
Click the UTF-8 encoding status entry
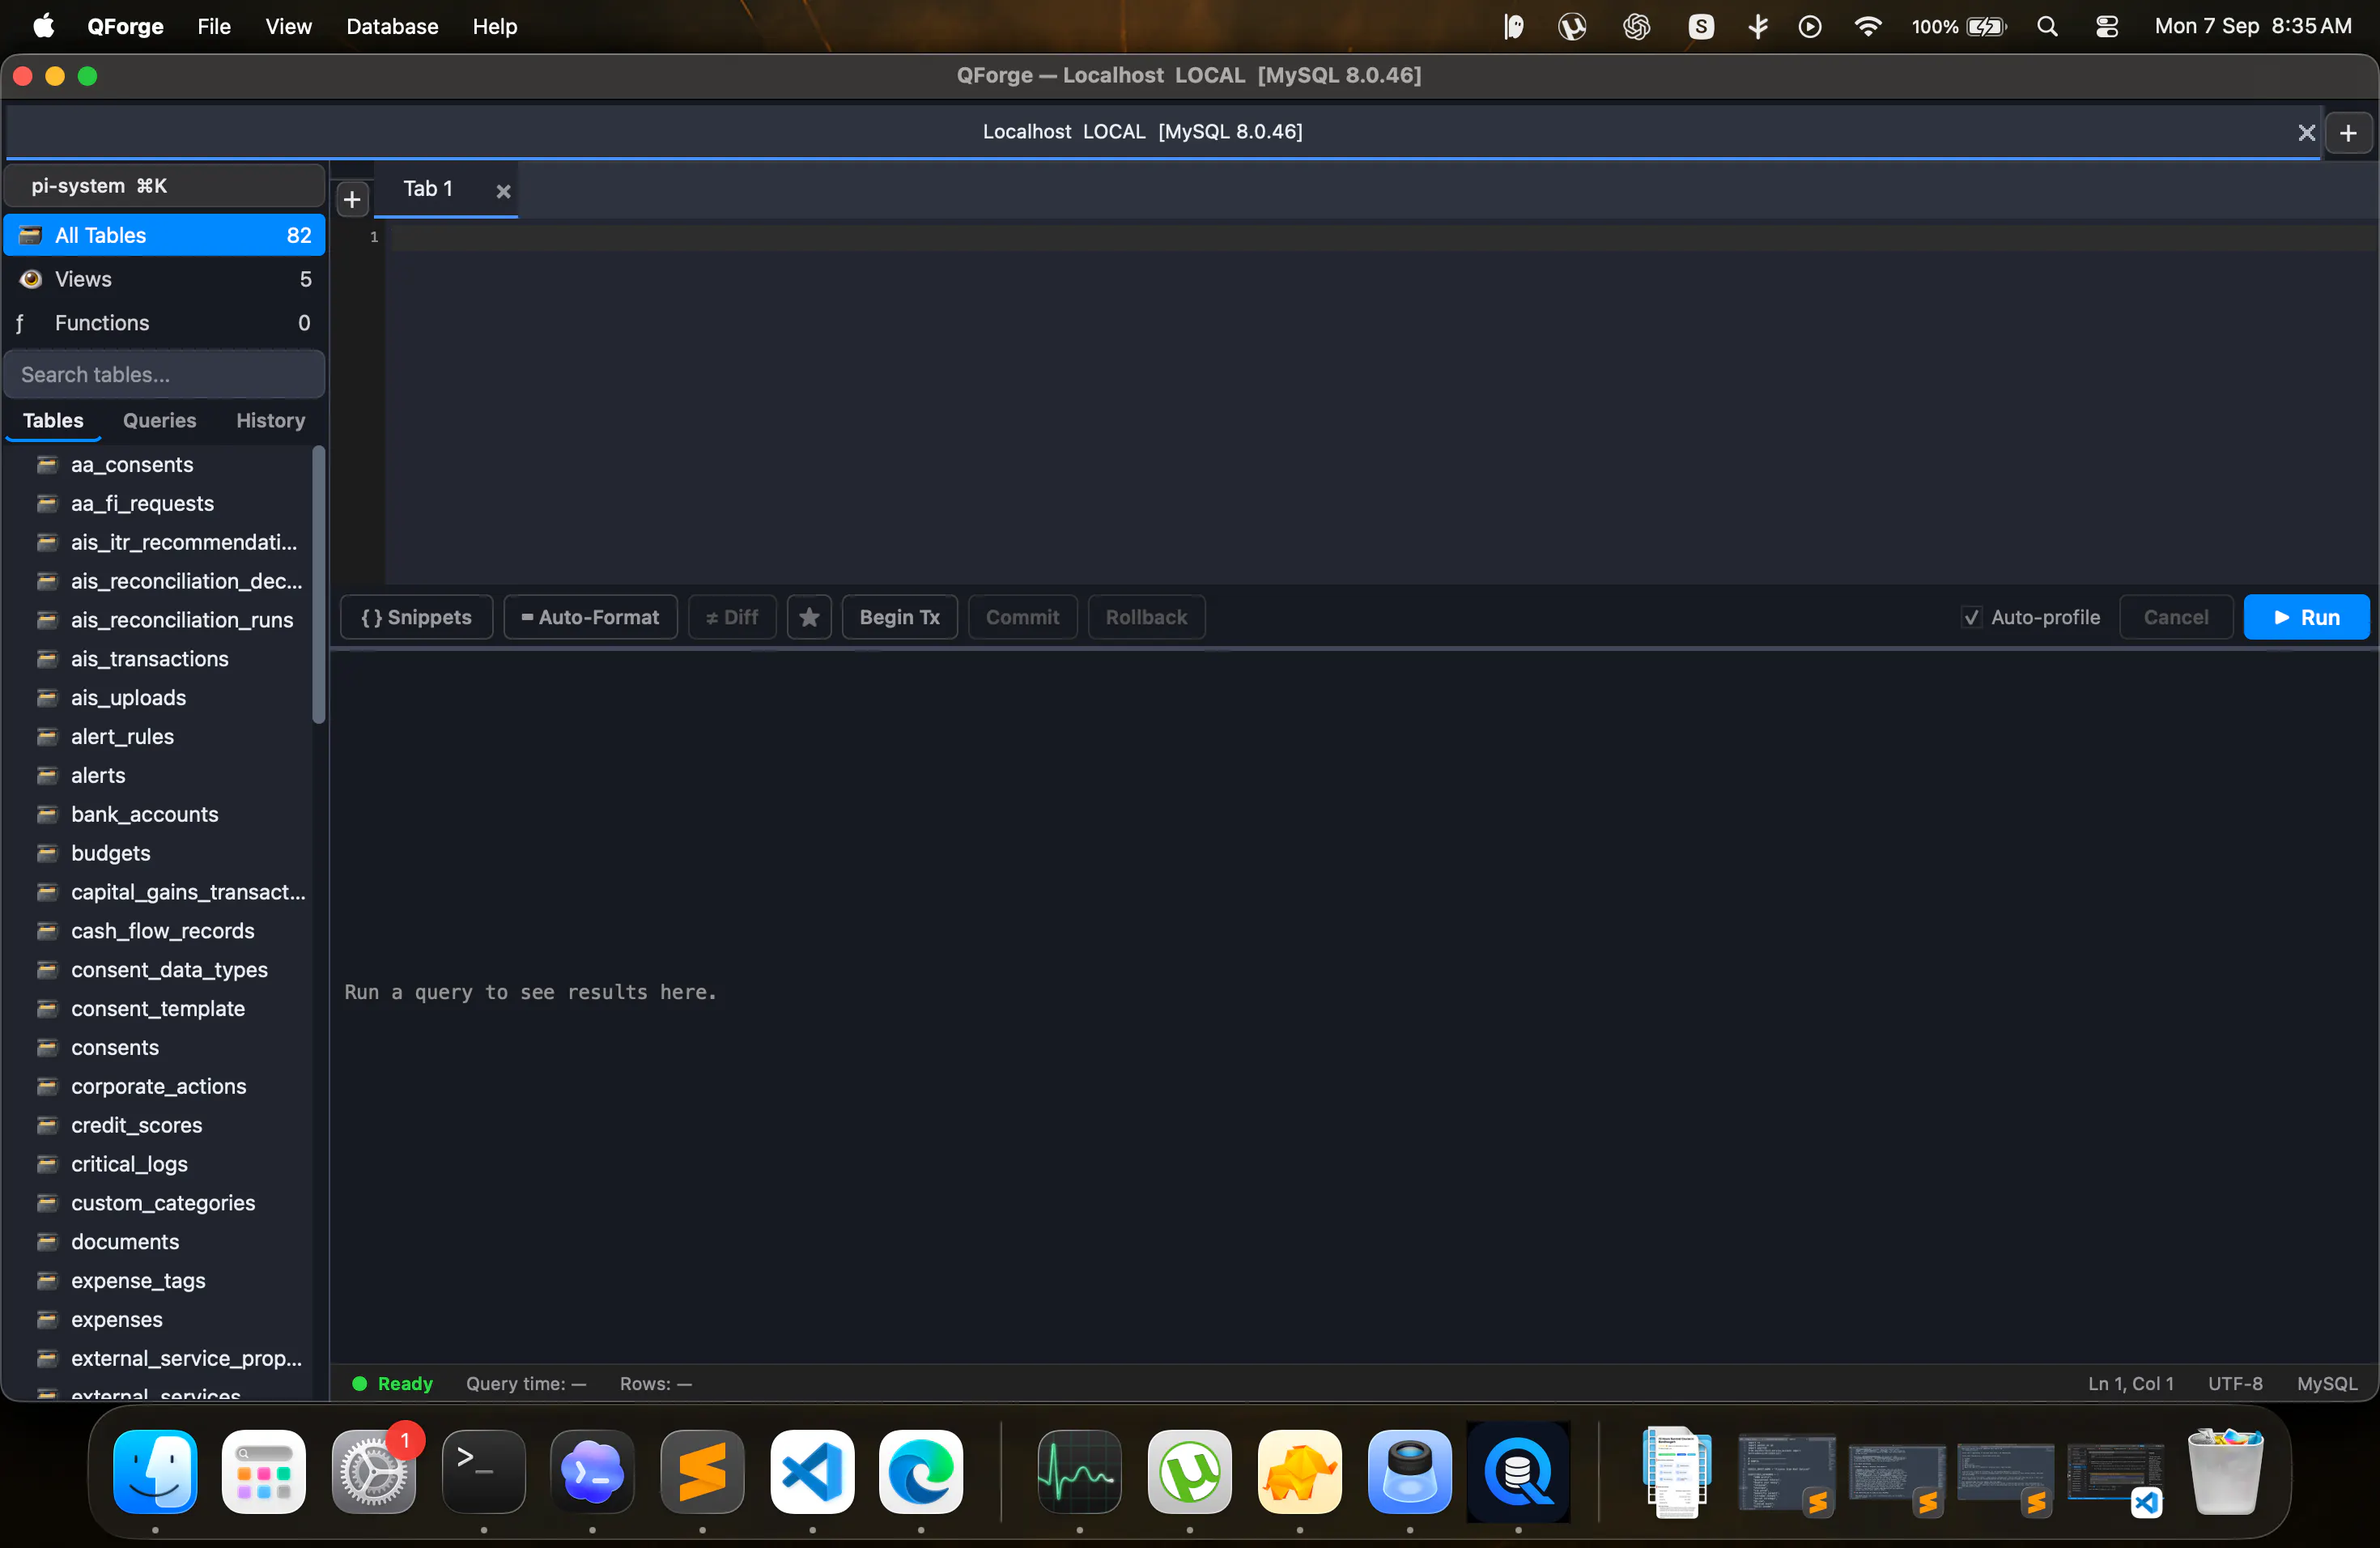click(x=2235, y=1383)
